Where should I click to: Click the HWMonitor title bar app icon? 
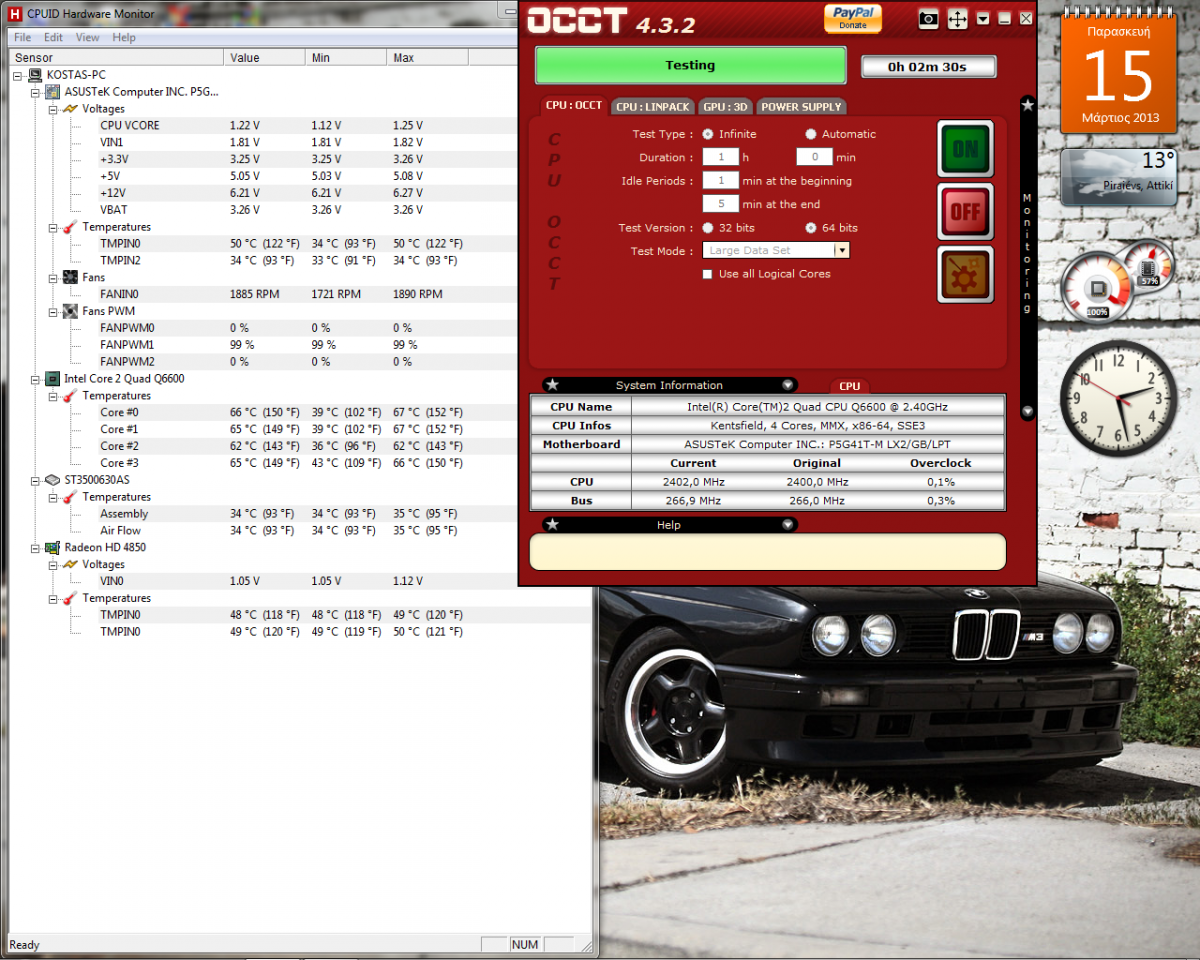15,13
